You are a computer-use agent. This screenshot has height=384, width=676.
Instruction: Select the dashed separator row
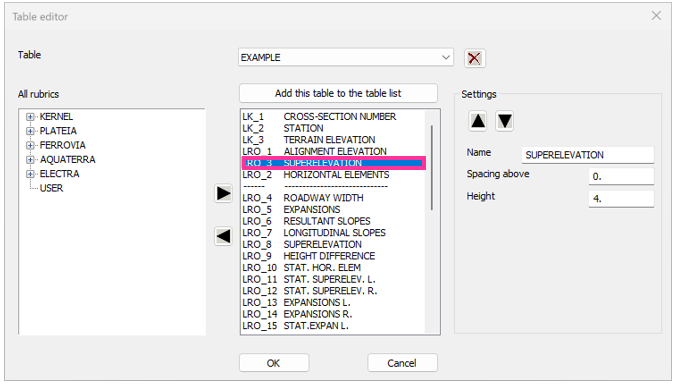(333, 186)
